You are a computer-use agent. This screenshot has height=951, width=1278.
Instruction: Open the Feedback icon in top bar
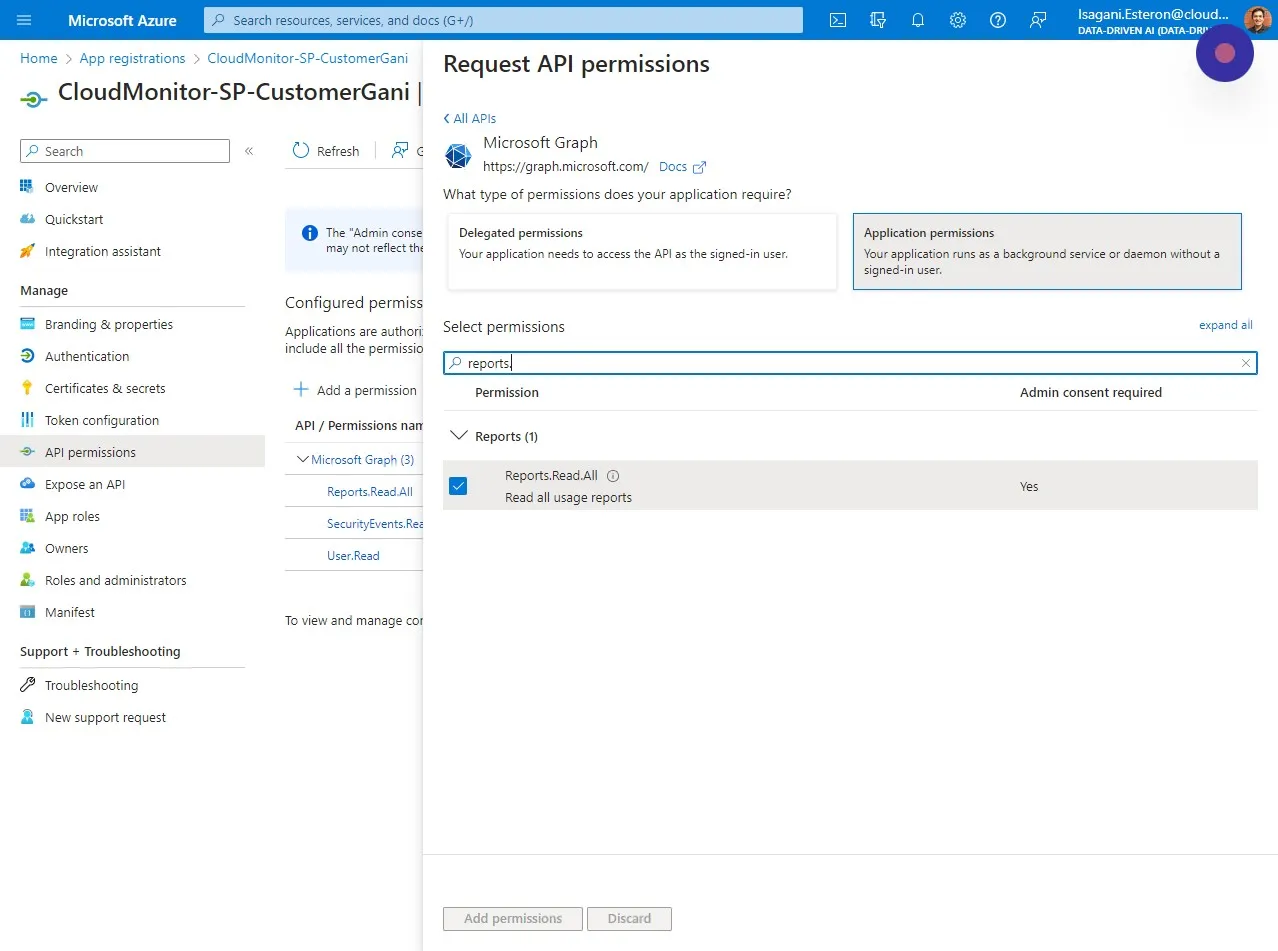(1038, 20)
